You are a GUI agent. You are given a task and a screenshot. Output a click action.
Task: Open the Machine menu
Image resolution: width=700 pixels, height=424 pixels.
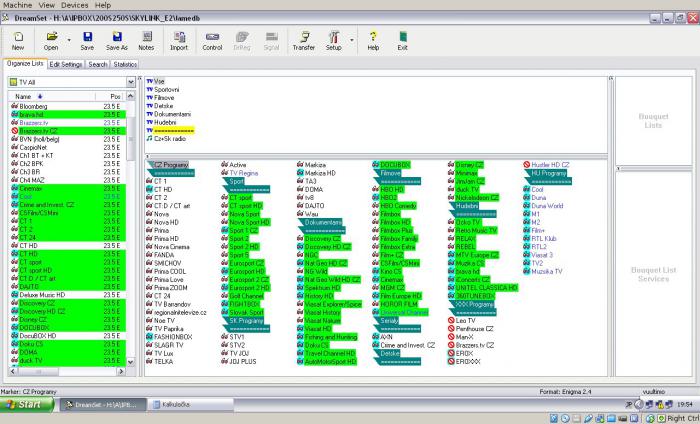click(17, 5)
